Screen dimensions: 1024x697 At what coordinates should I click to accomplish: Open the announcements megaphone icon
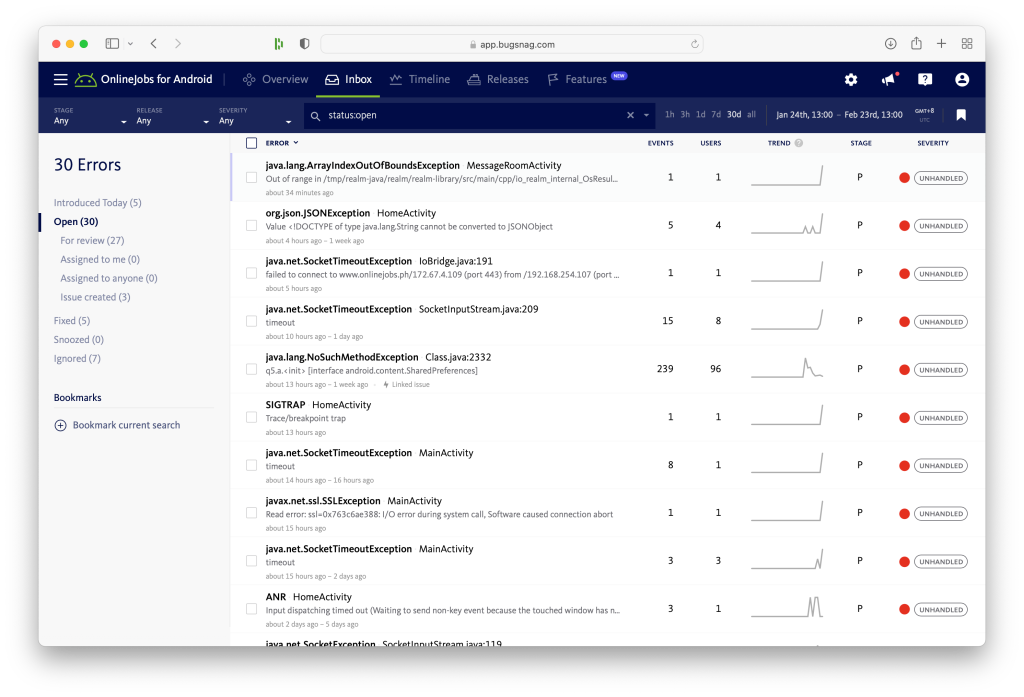(888, 80)
